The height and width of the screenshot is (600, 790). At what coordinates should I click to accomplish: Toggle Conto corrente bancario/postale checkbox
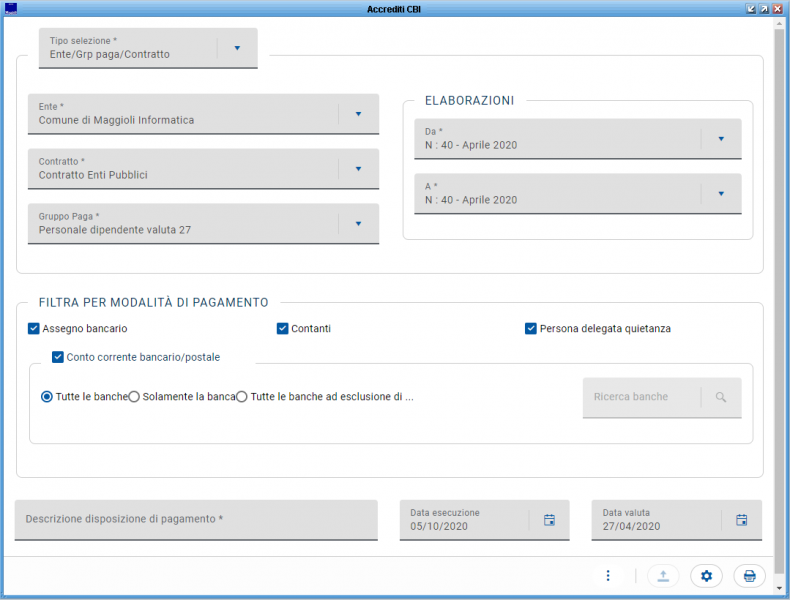click(58, 357)
